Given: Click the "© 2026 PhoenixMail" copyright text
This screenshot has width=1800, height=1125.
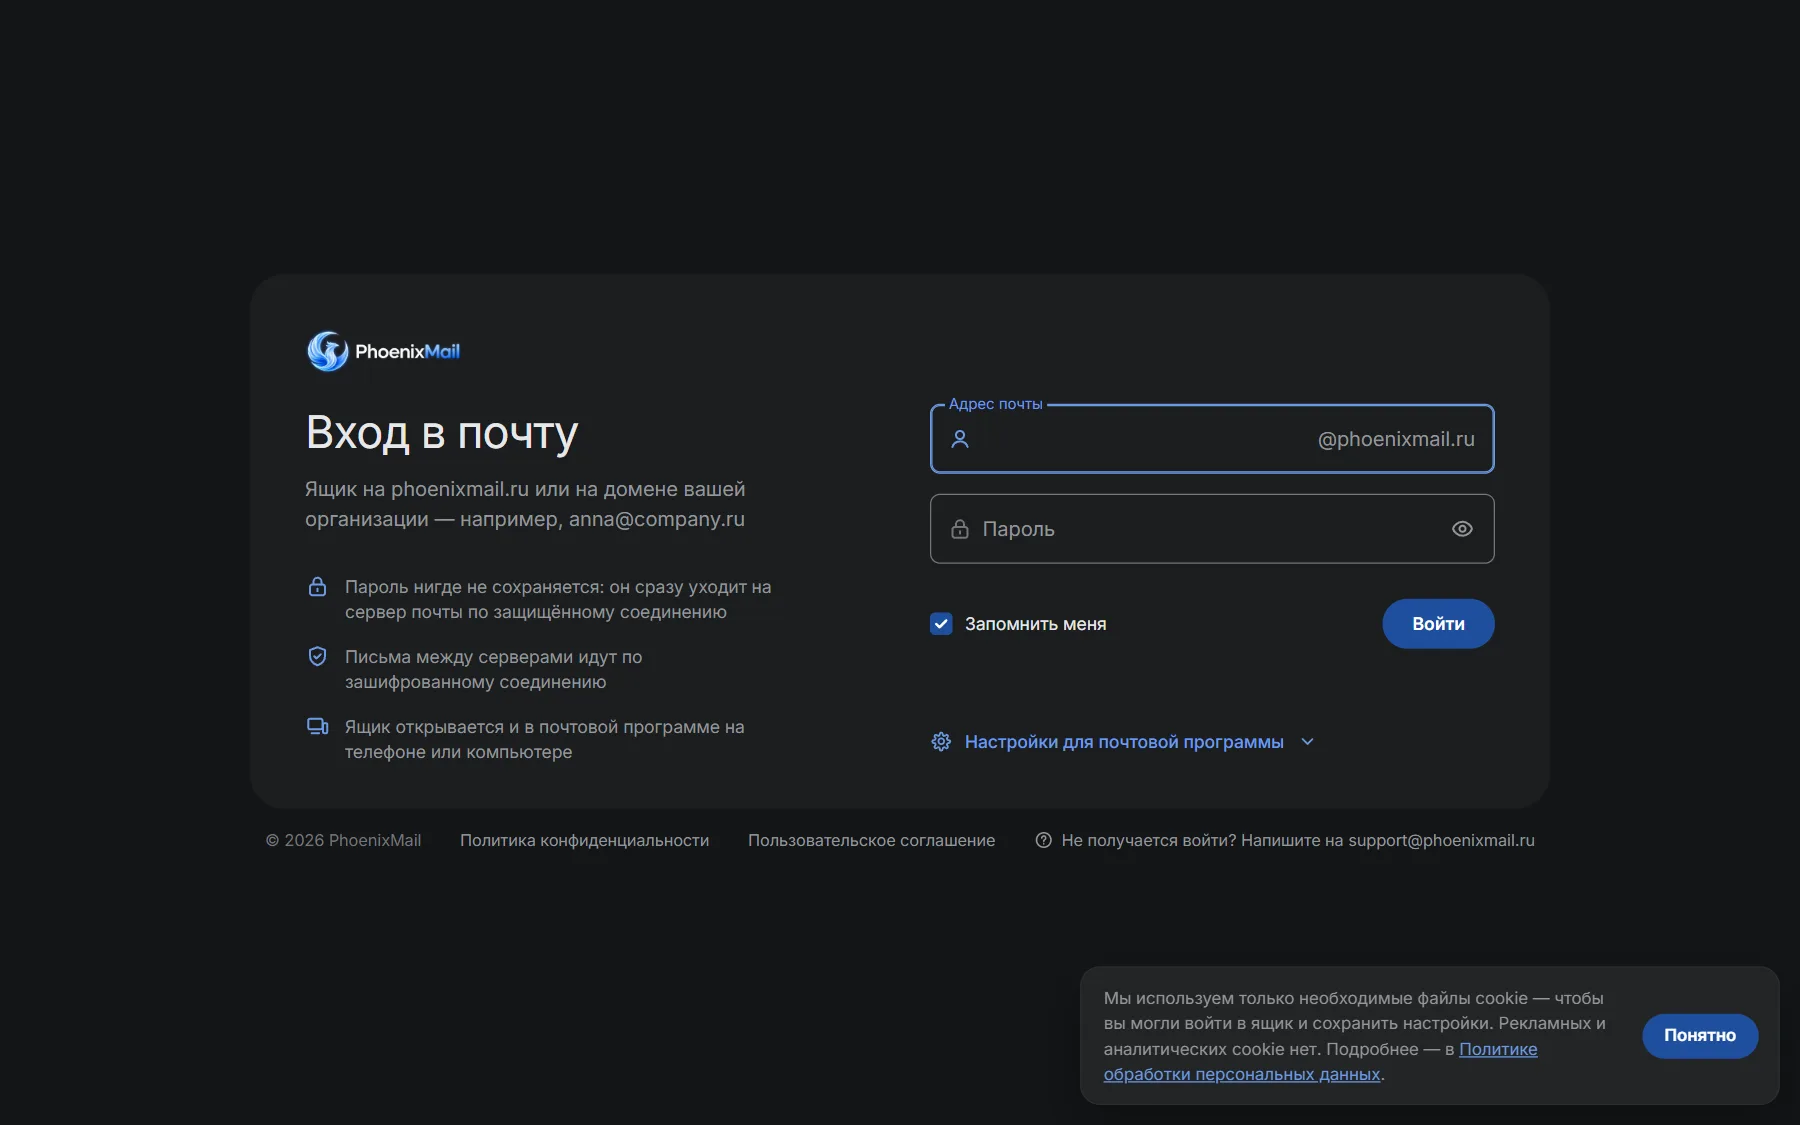Looking at the screenshot, I should tap(343, 840).
